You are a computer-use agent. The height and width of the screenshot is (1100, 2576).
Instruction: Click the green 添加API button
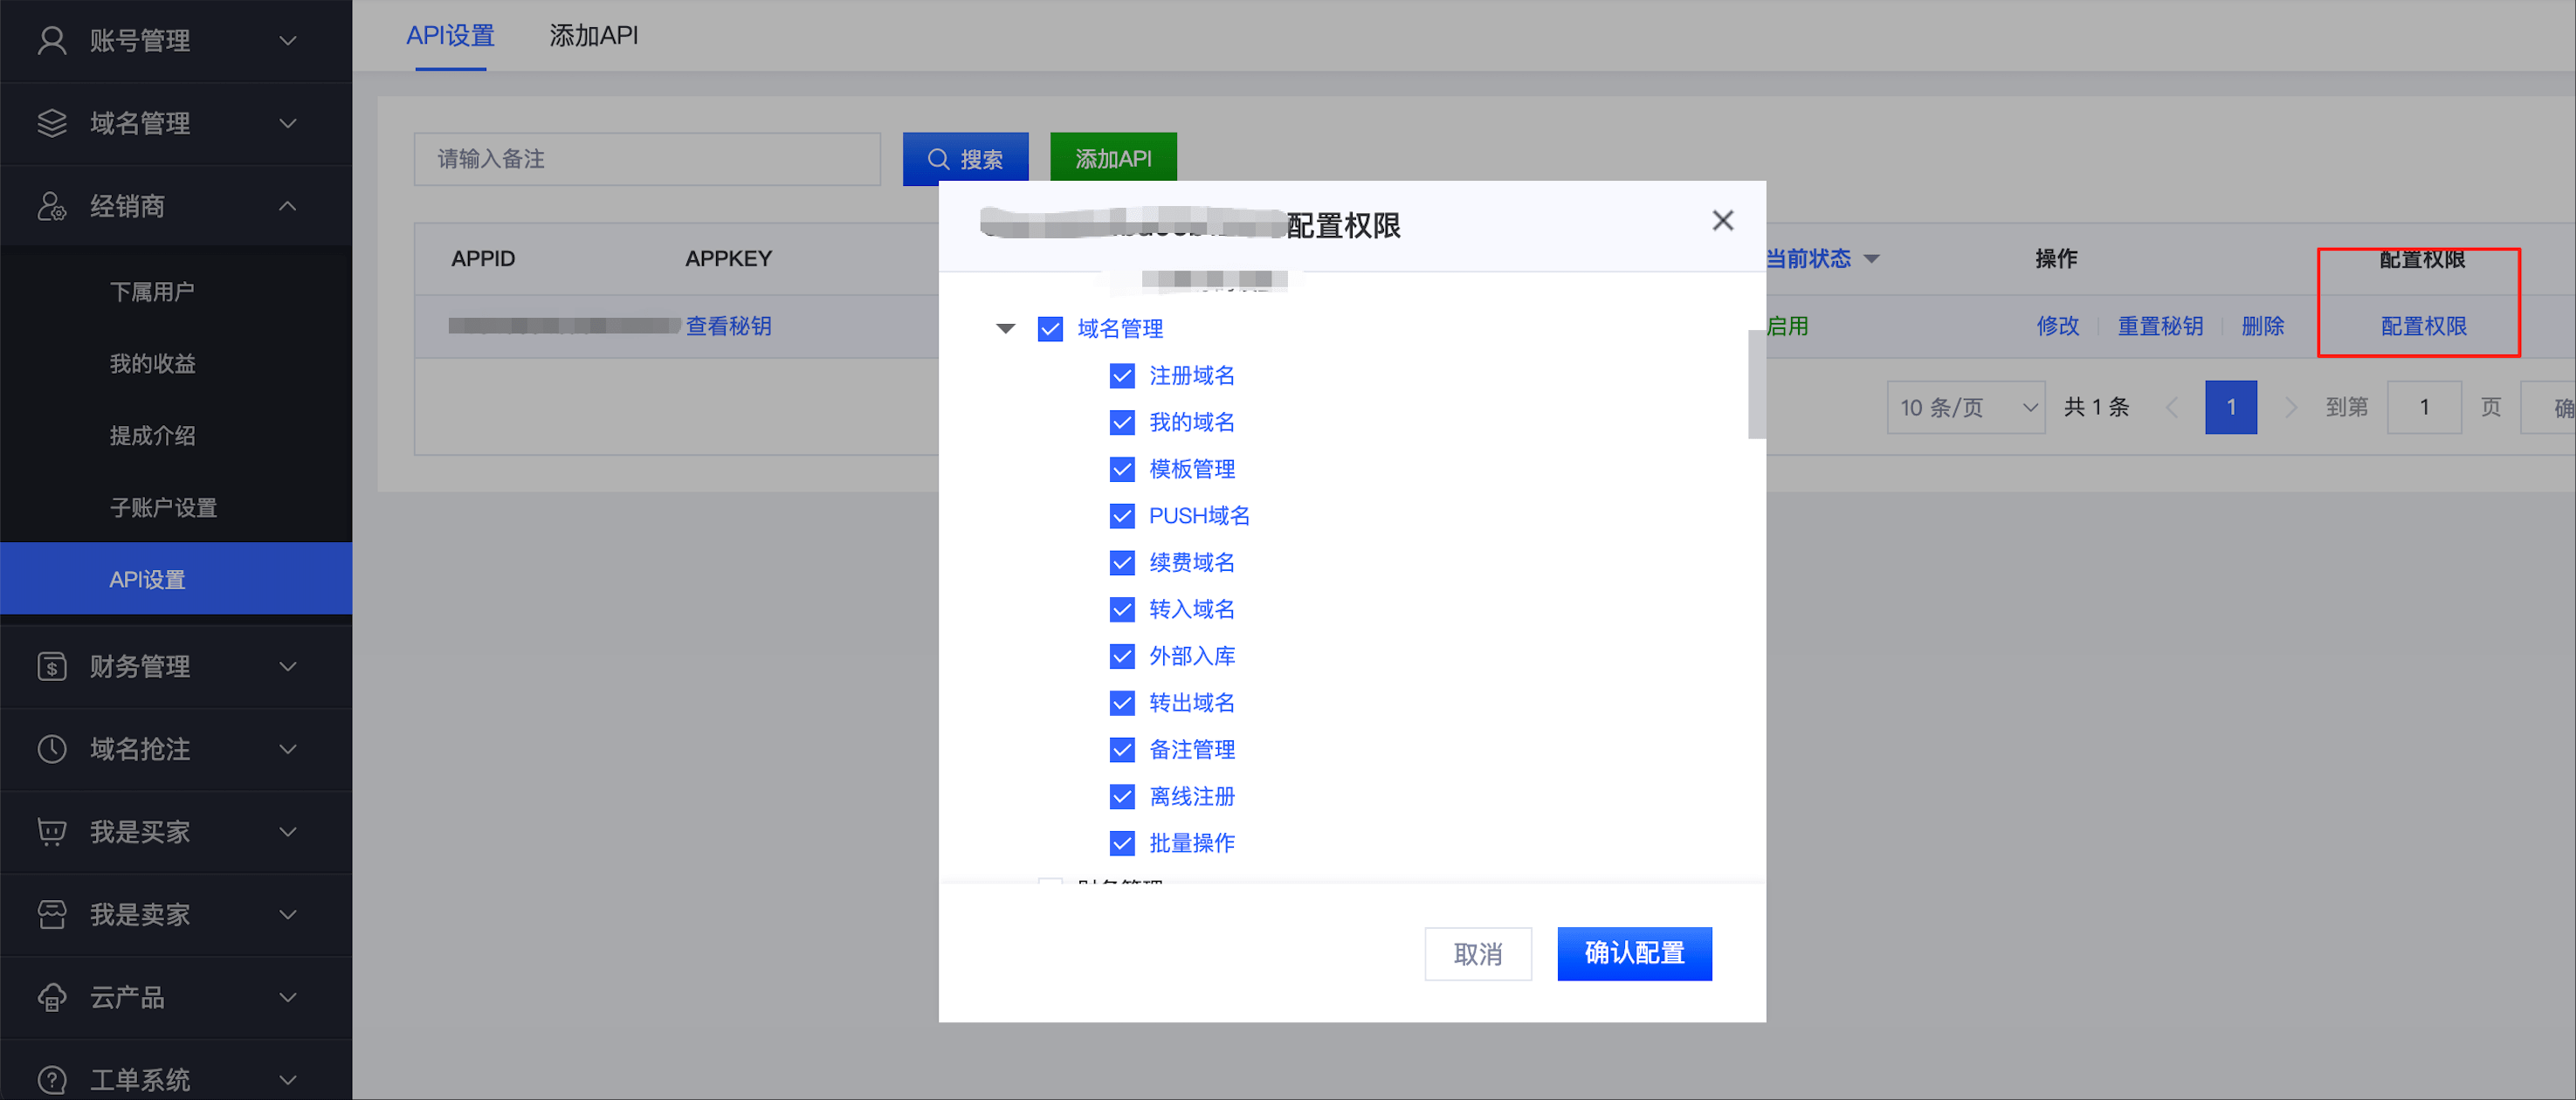[x=1113, y=159]
